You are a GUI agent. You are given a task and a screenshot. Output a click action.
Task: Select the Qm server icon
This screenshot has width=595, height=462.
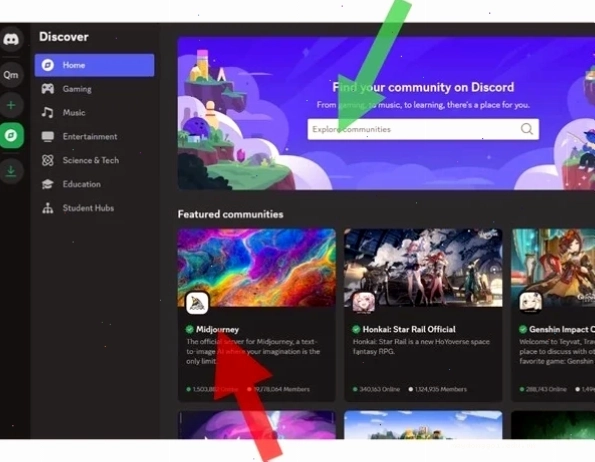point(11,75)
